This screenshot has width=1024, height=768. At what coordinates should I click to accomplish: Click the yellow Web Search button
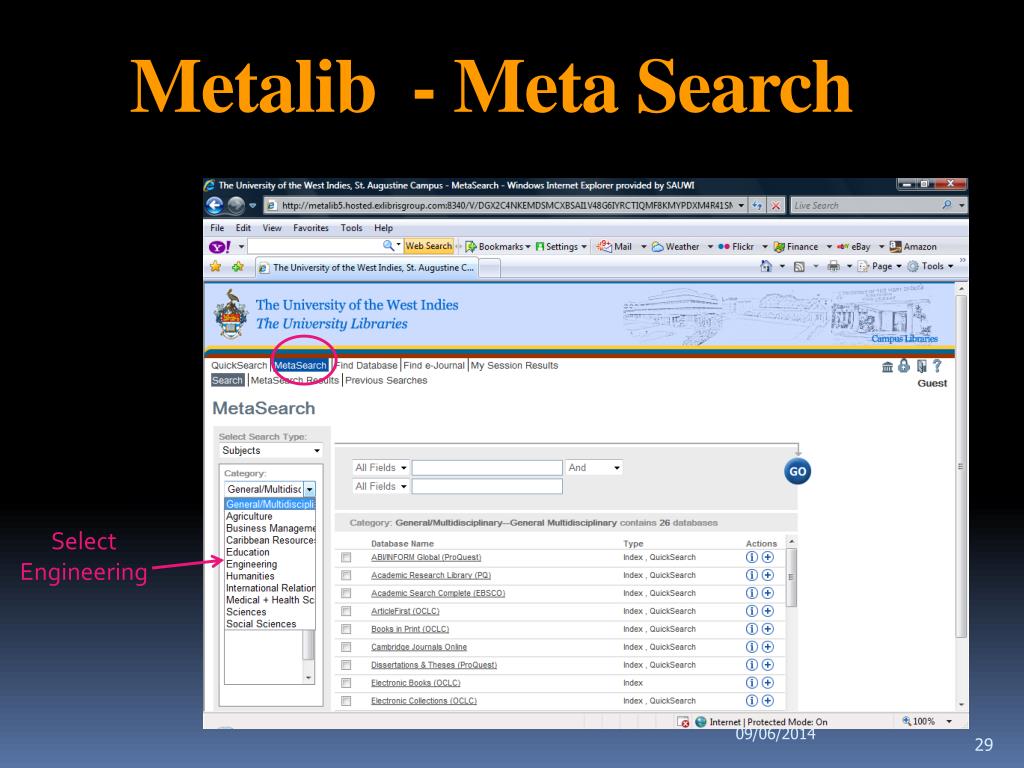coord(428,246)
